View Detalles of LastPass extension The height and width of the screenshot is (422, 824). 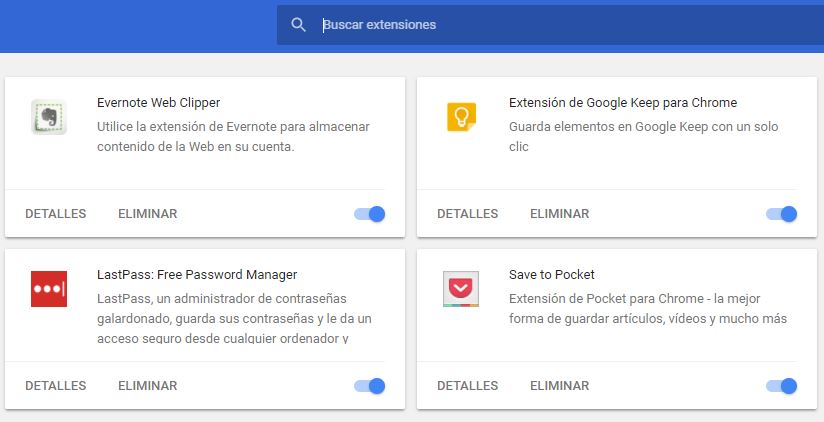click(x=56, y=386)
